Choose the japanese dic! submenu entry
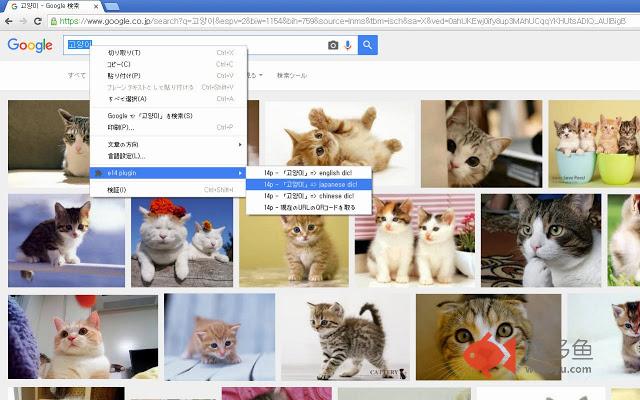 coord(308,184)
